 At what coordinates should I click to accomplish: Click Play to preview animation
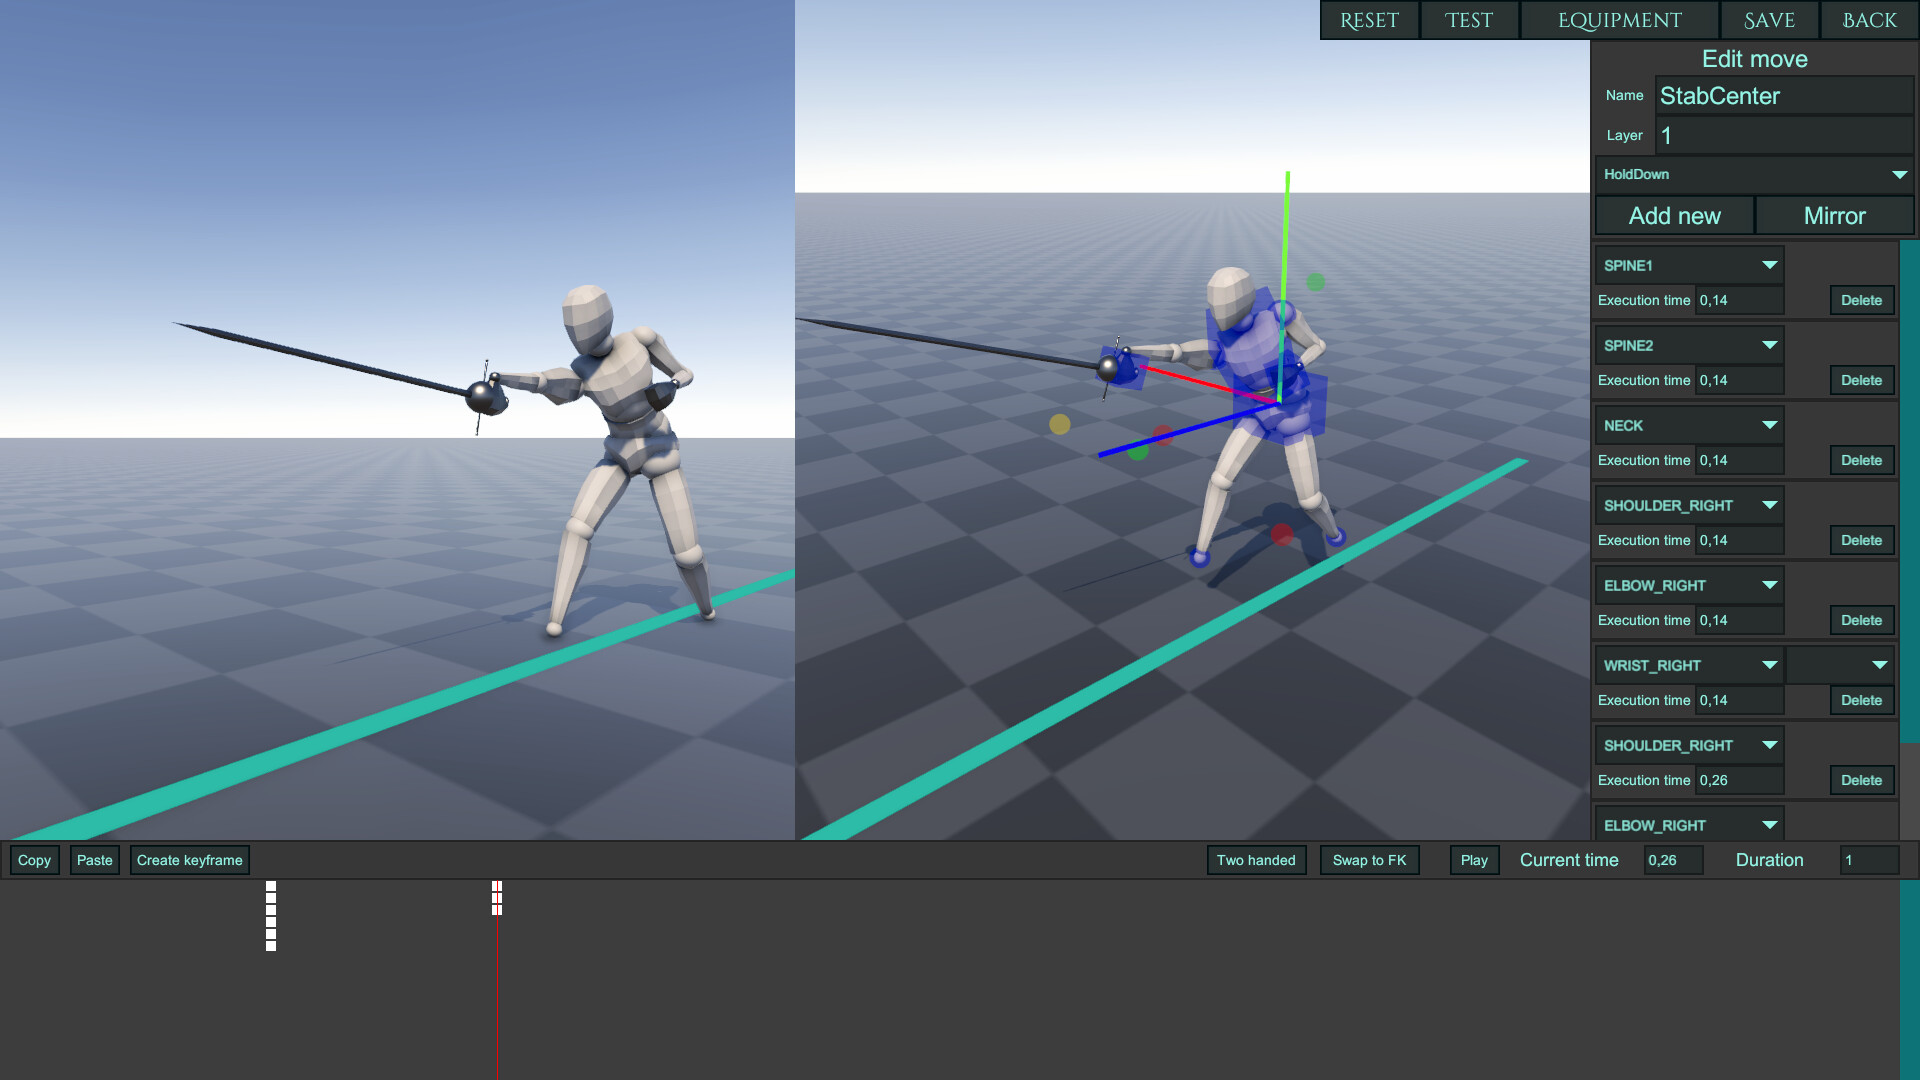1474,860
